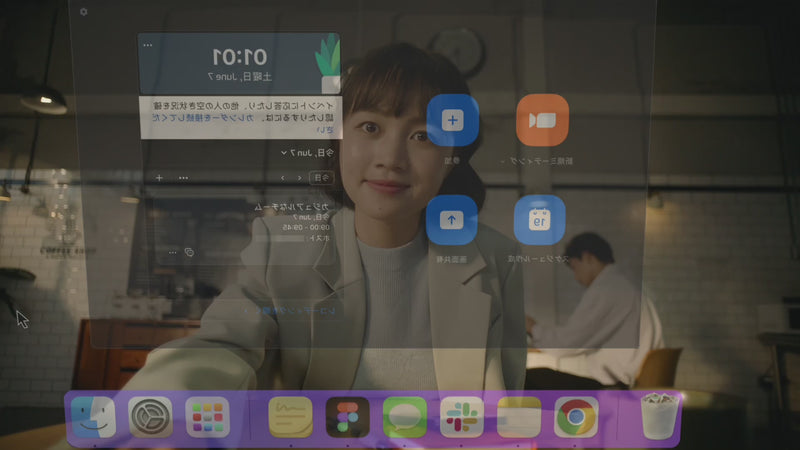This screenshot has height=450, width=800.
Task: Expand the New Meeting options arrow
Action: point(501,160)
